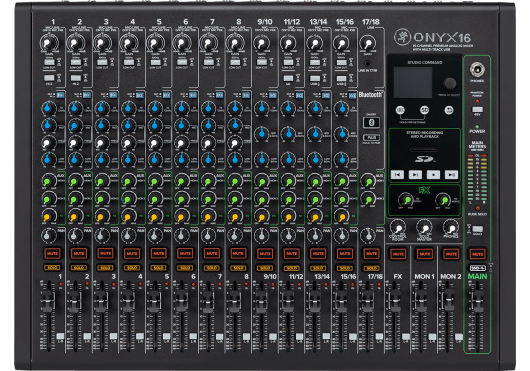Toggle channel 1 Hi-Z switch
The image size is (530, 371).
(x=49, y=78)
